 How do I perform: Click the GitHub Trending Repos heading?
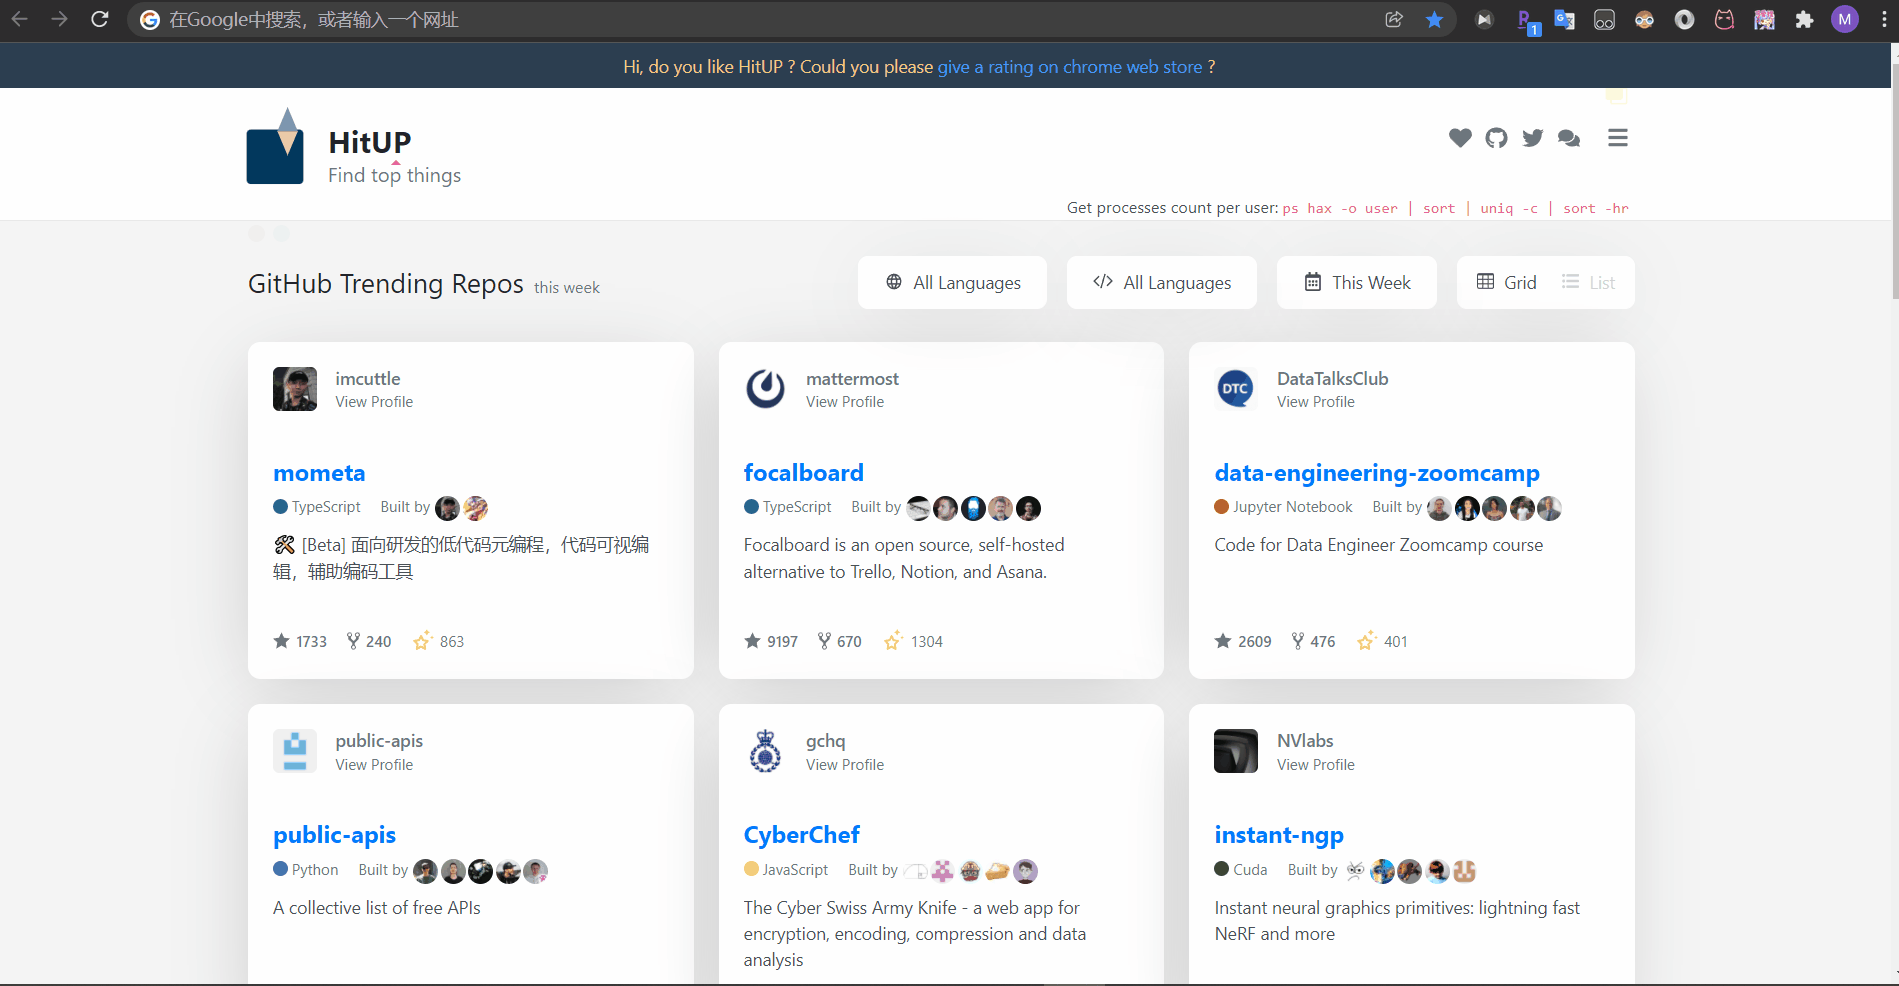(386, 284)
